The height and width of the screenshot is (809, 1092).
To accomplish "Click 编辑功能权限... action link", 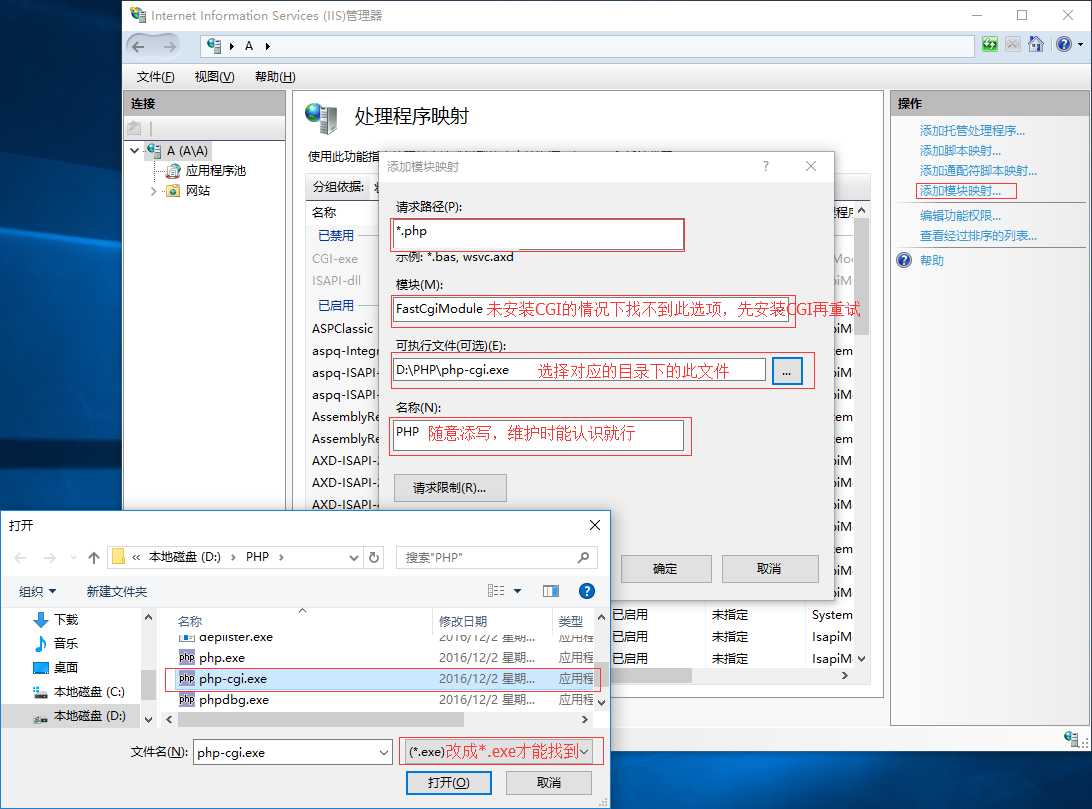I will coord(960,216).
